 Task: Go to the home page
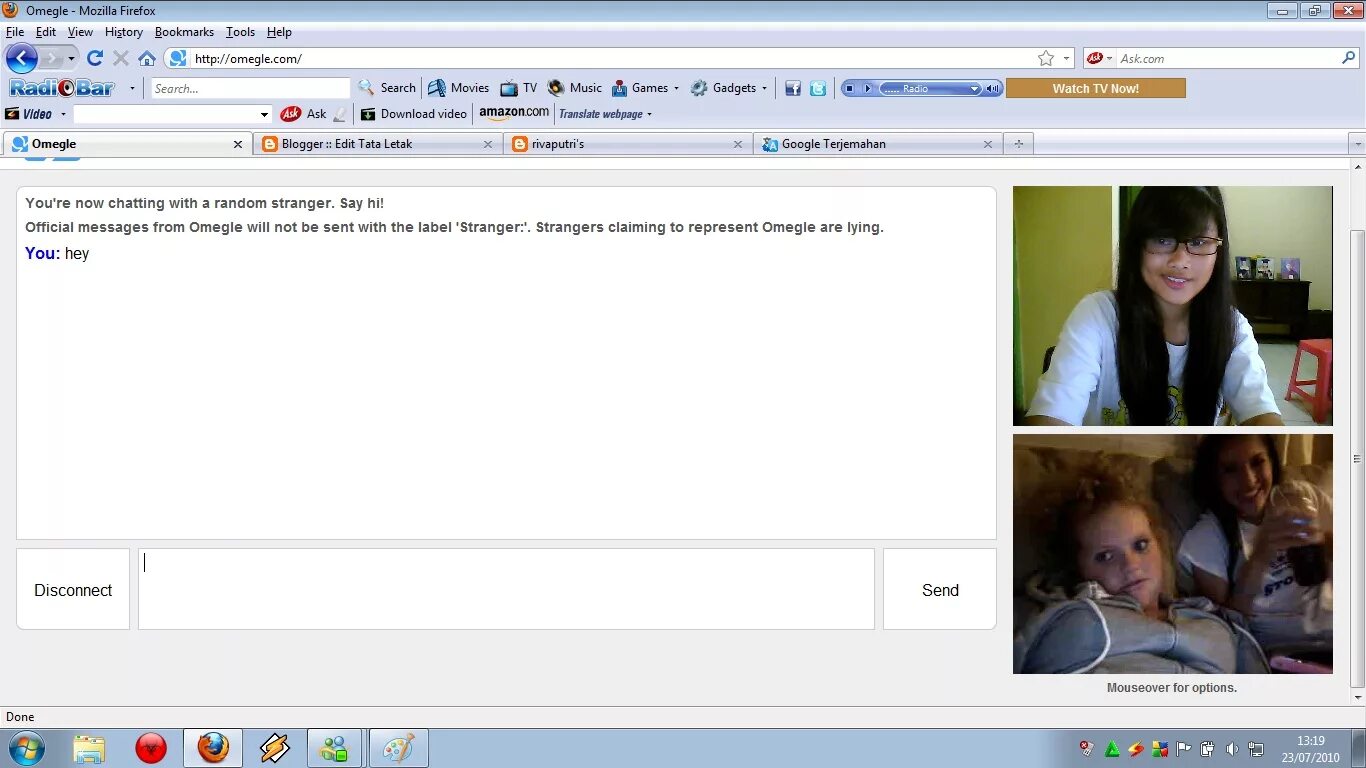tap(147, 58)
